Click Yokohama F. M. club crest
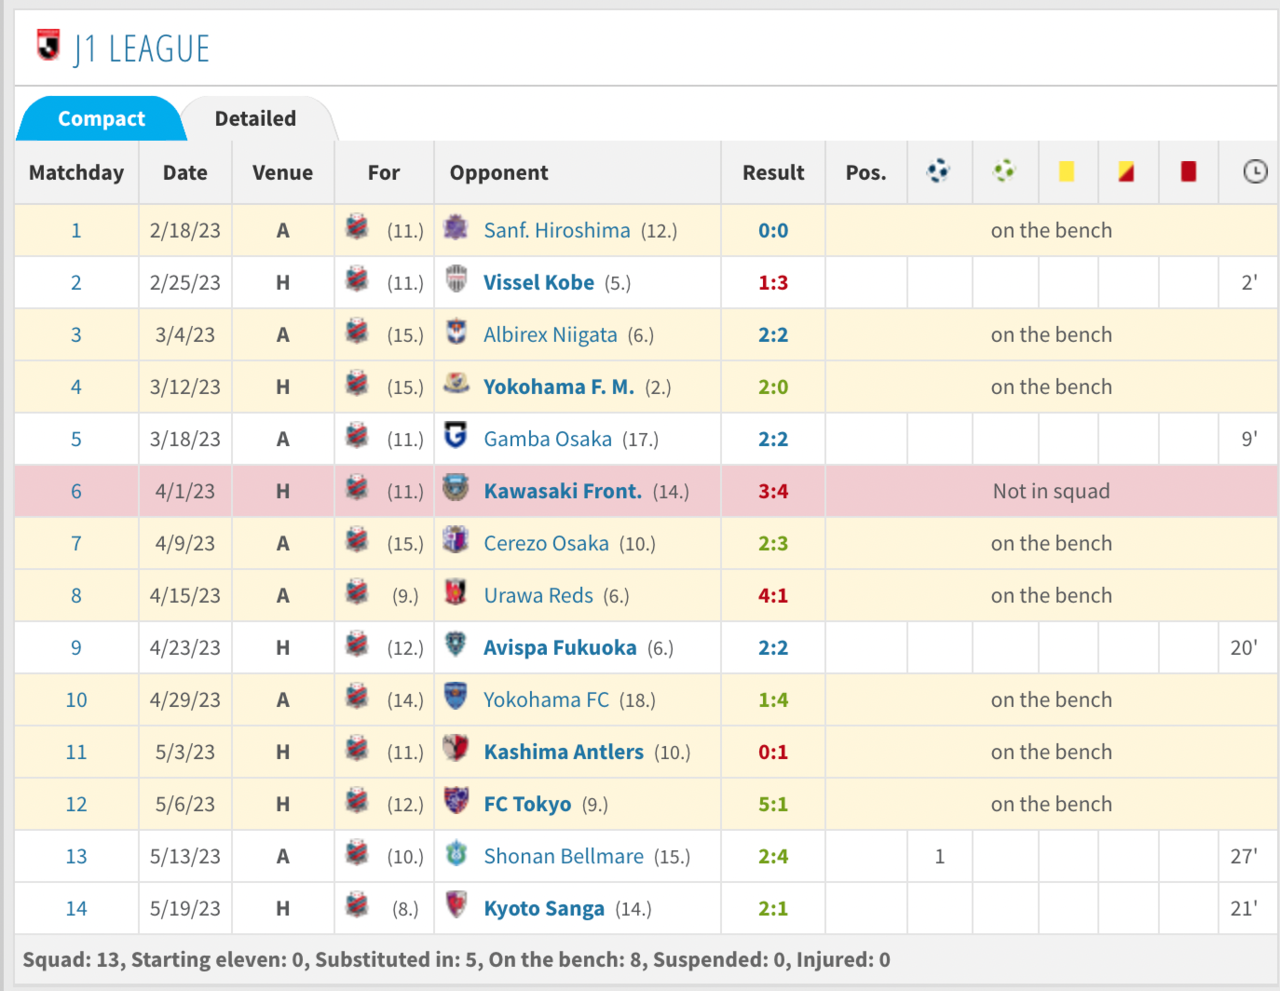The image size is (1280, 991). (456, 383)
